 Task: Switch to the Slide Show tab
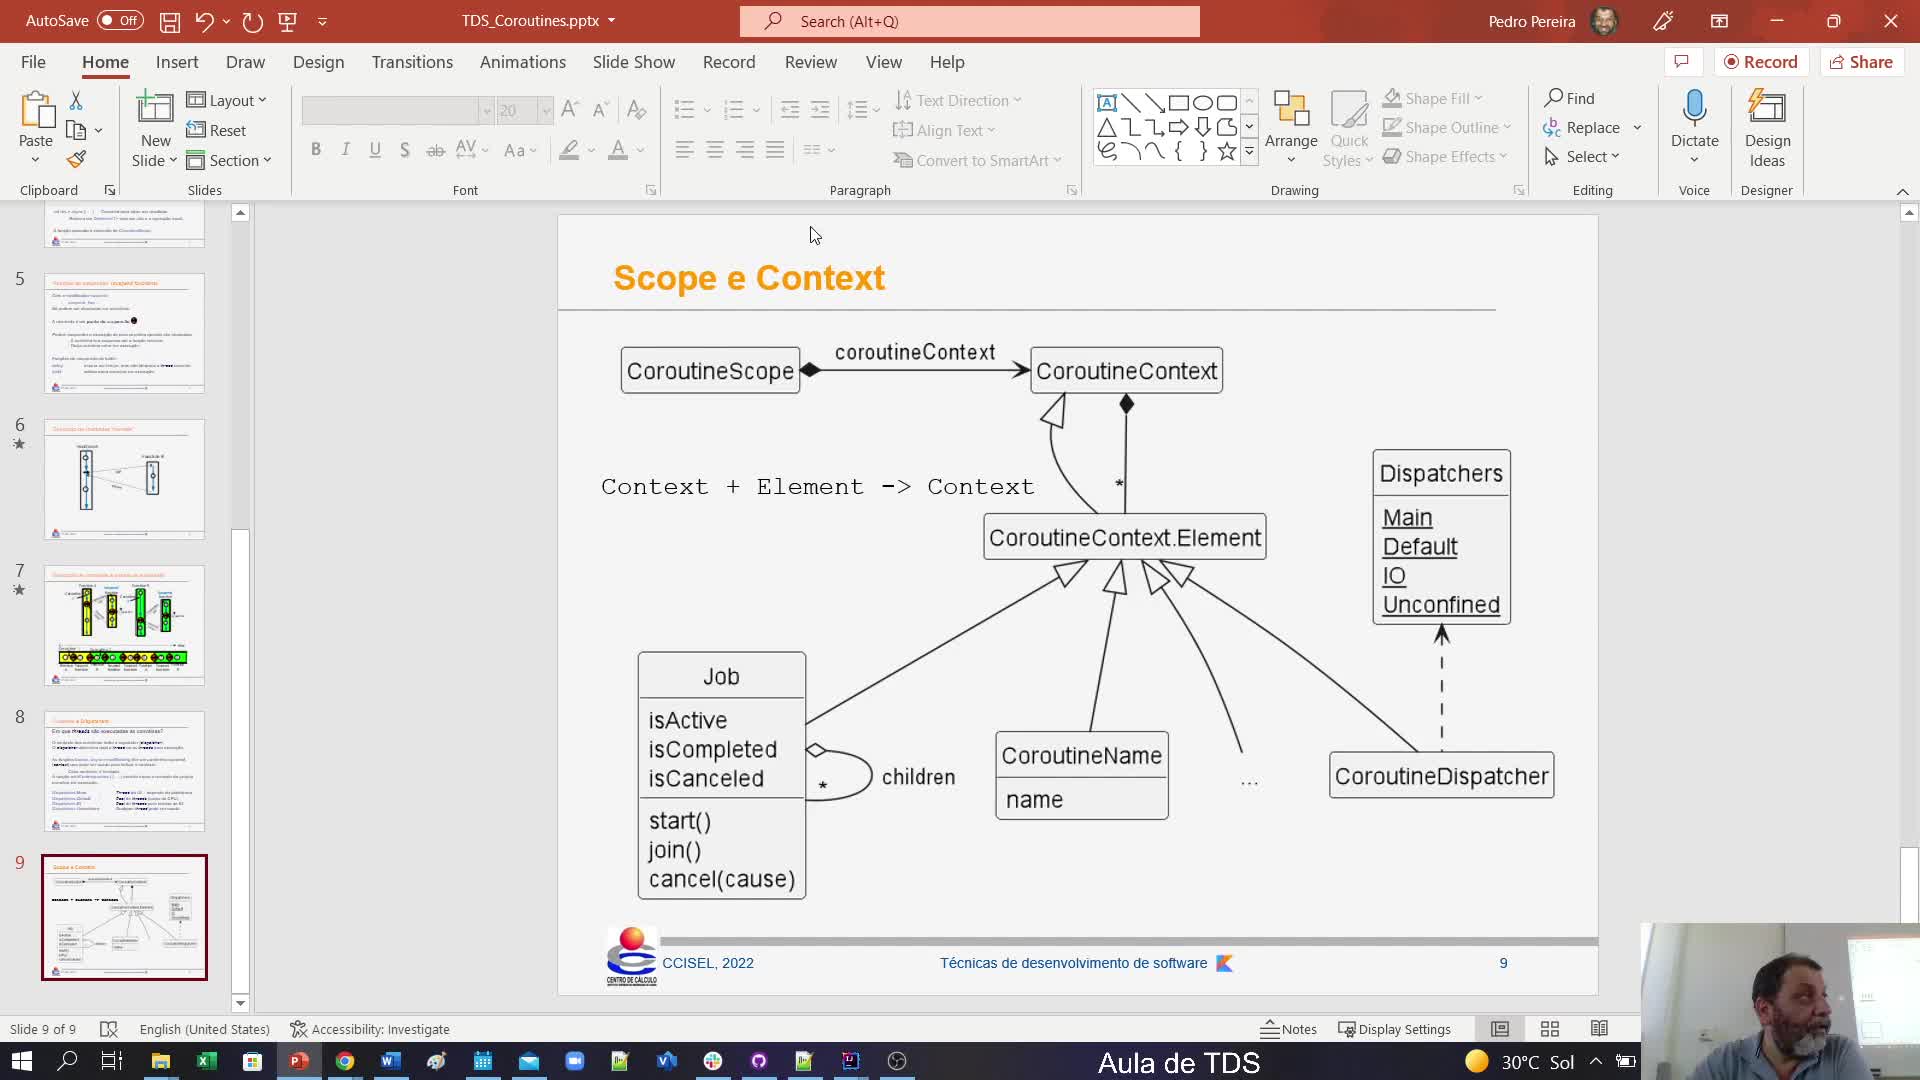(633, 61)
